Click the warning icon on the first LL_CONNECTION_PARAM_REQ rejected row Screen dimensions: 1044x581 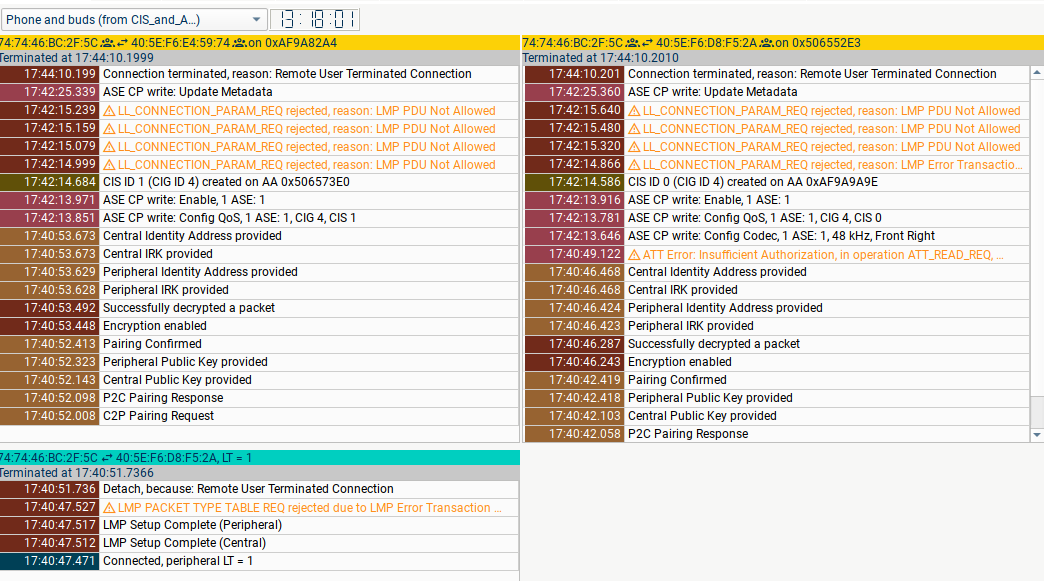click(111, 110)
